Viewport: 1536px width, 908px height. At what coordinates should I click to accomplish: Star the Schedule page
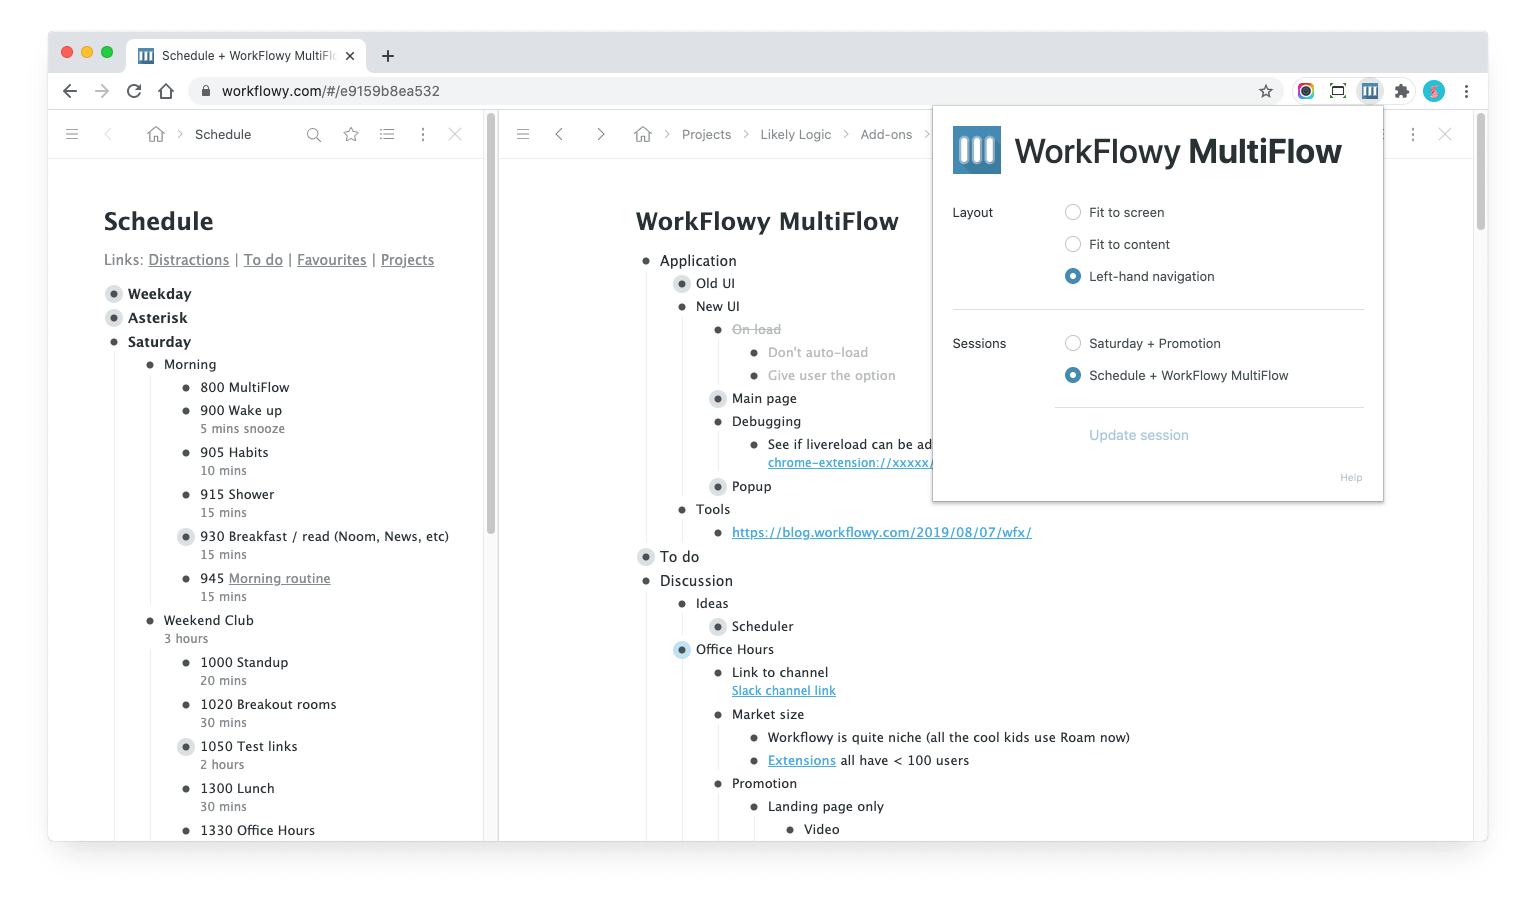pos(350,134)
